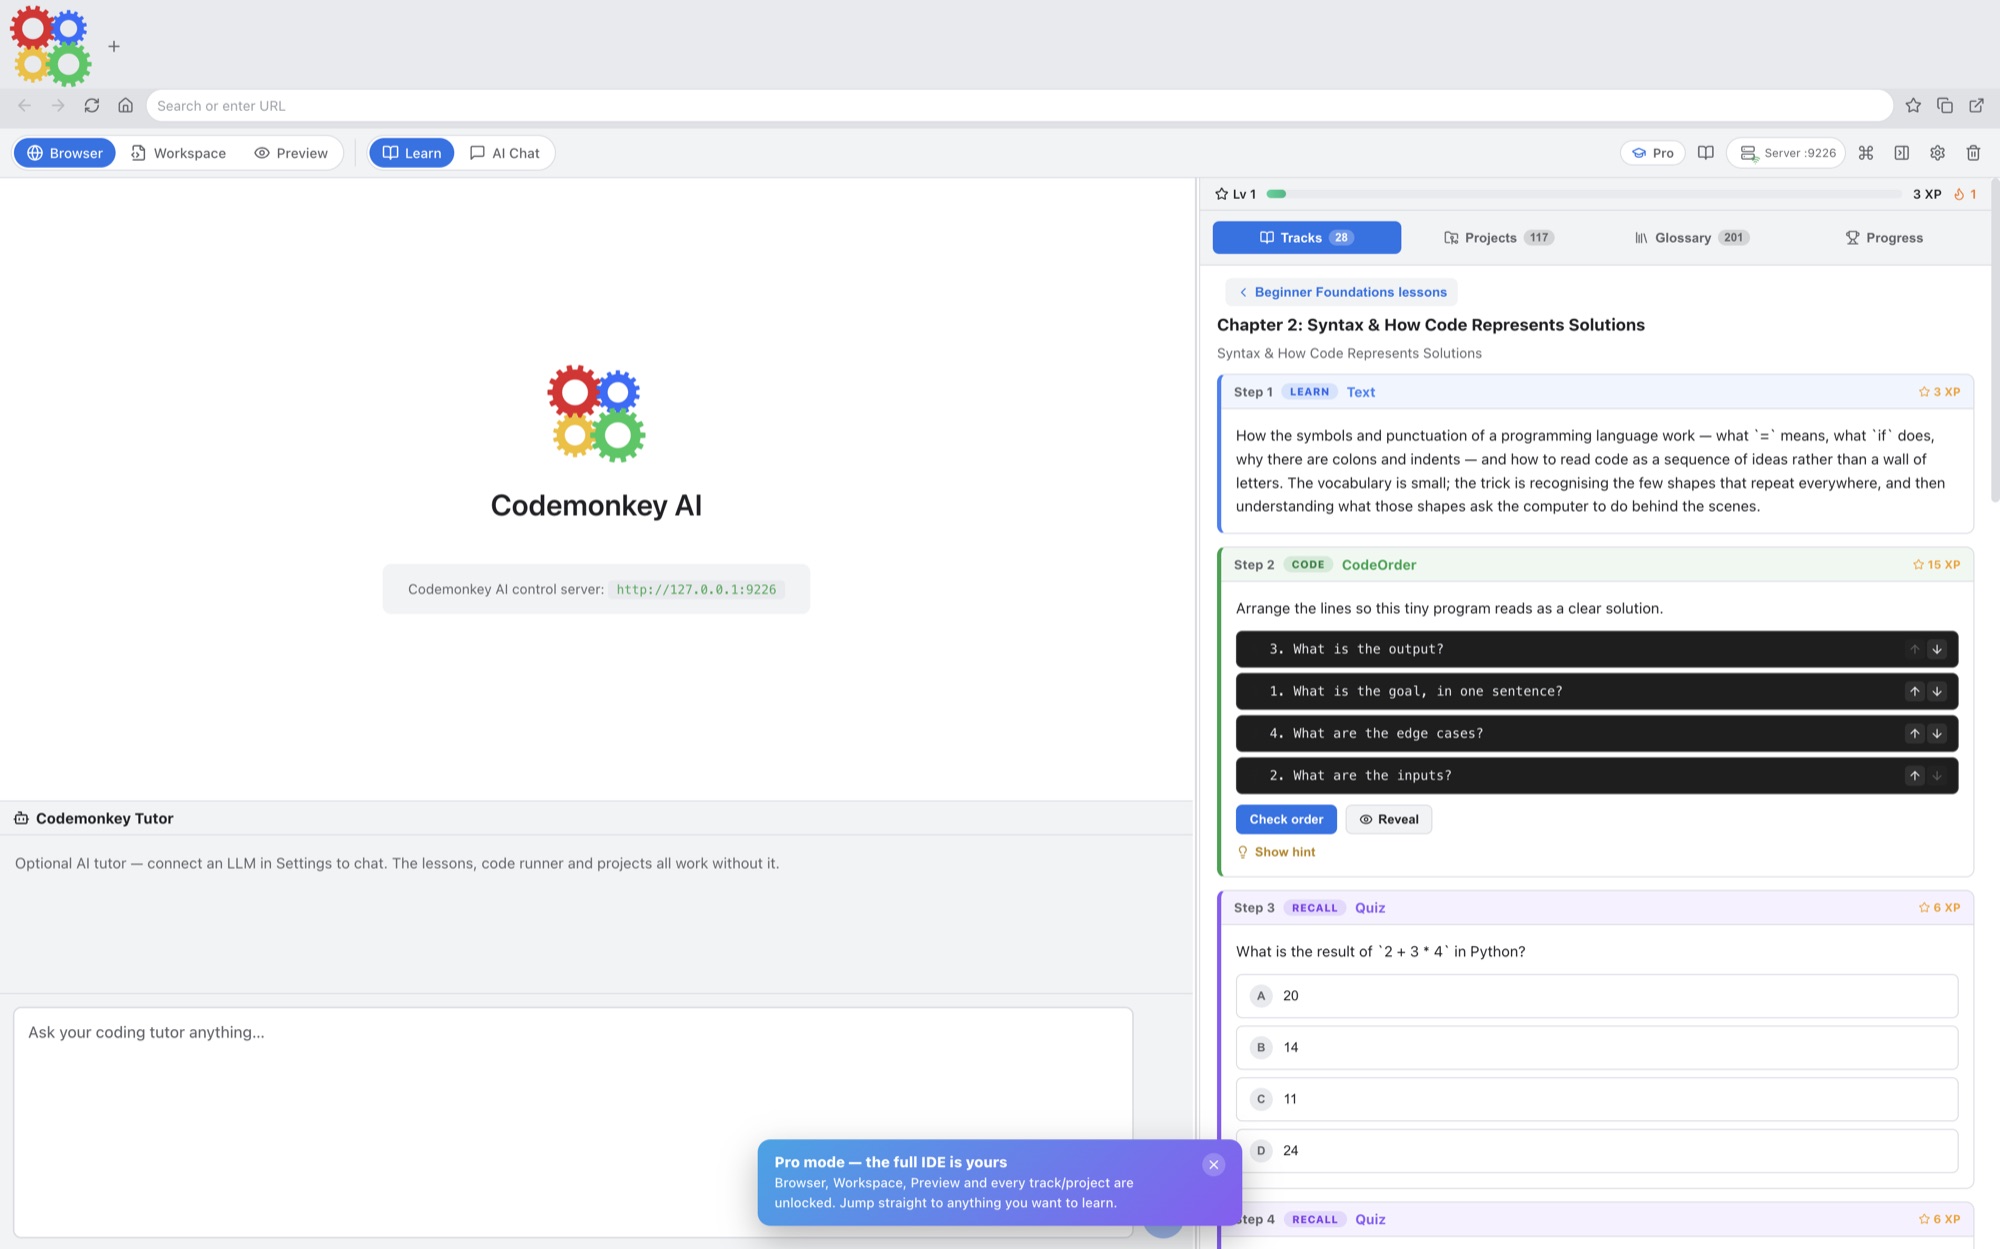The image size is (2000, 1249).
Task: Close the Pro mode notification
Action: (1213, 1164)
